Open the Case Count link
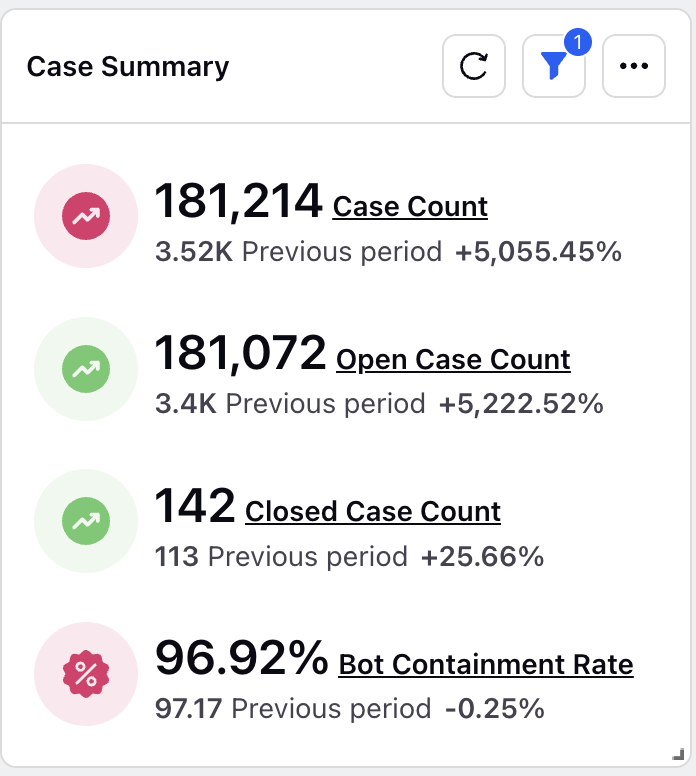696x776 pixels. tap(410, 206)
